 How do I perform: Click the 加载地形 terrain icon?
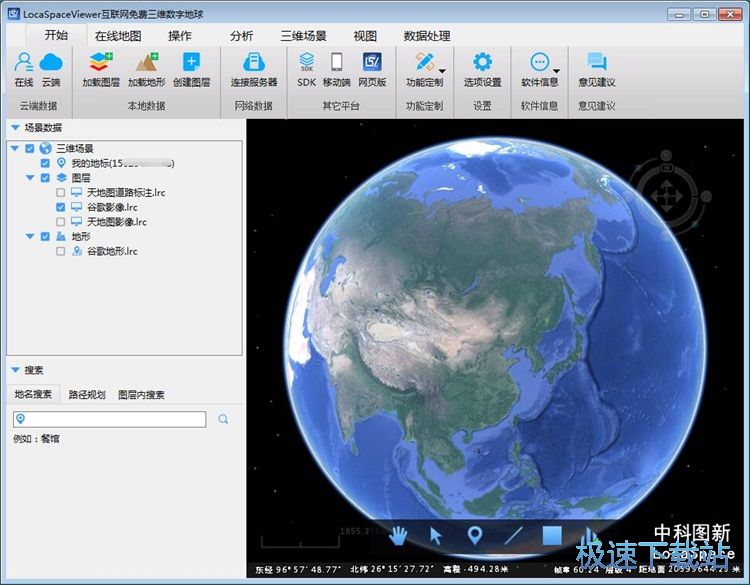pos(146,62)
